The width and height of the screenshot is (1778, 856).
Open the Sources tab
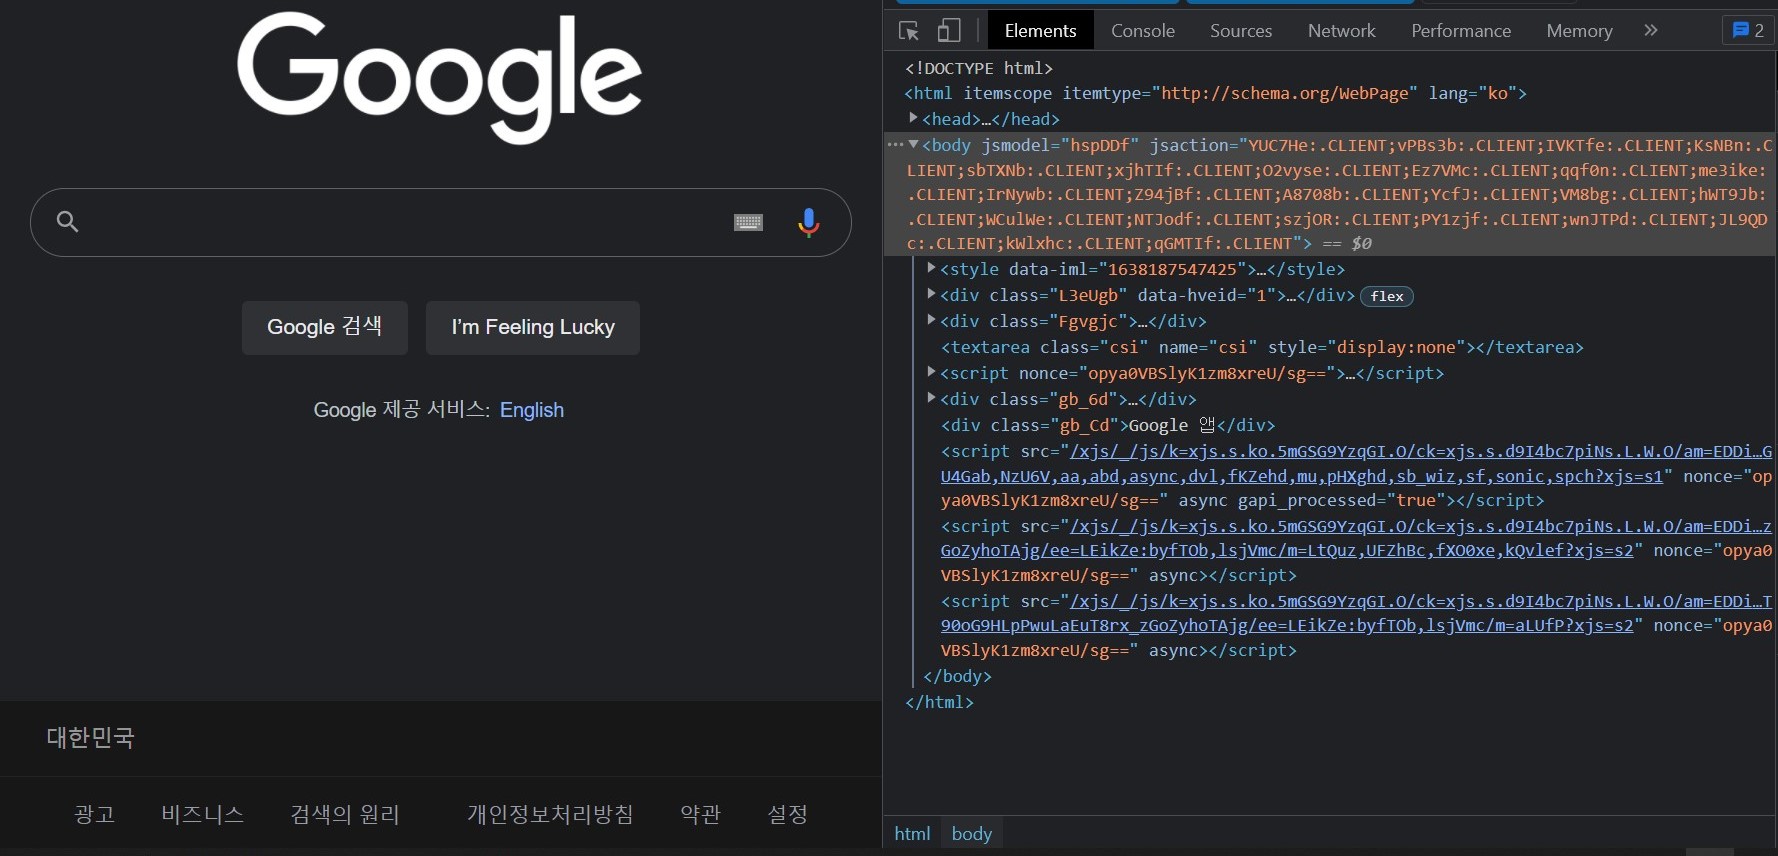coord(1241,31)
